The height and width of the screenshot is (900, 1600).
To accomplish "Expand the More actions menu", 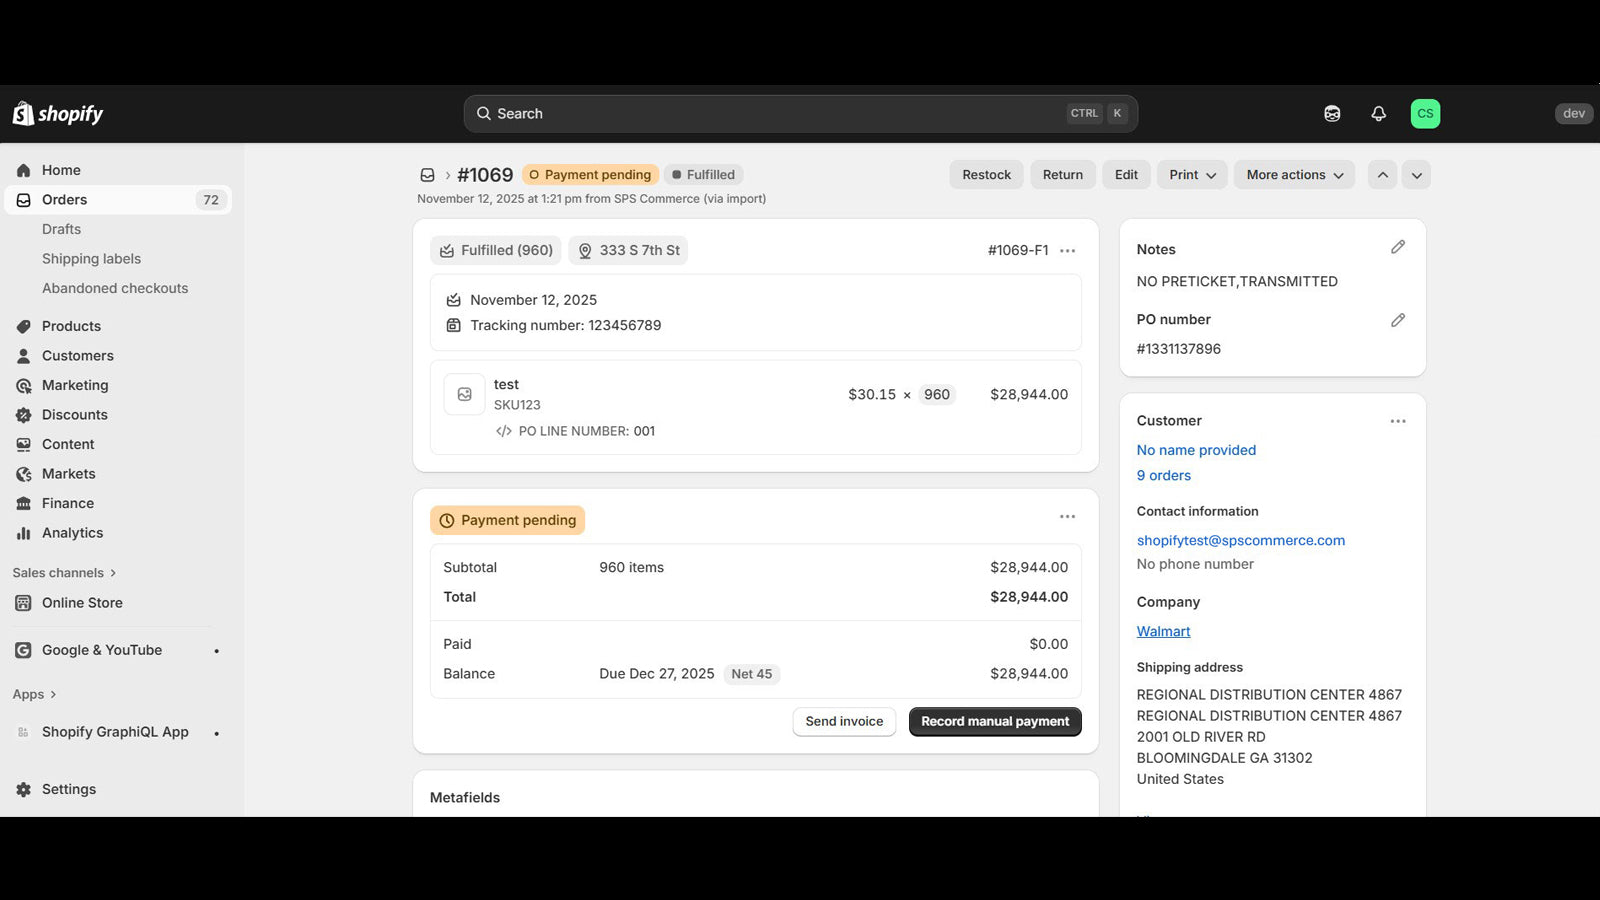I will tap(1293, 174).
